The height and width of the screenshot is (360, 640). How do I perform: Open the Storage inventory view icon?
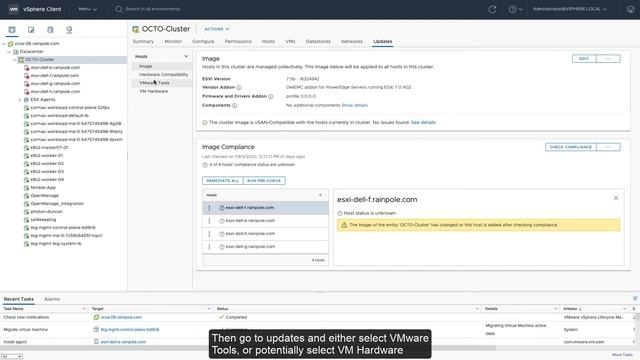[50, 29]
